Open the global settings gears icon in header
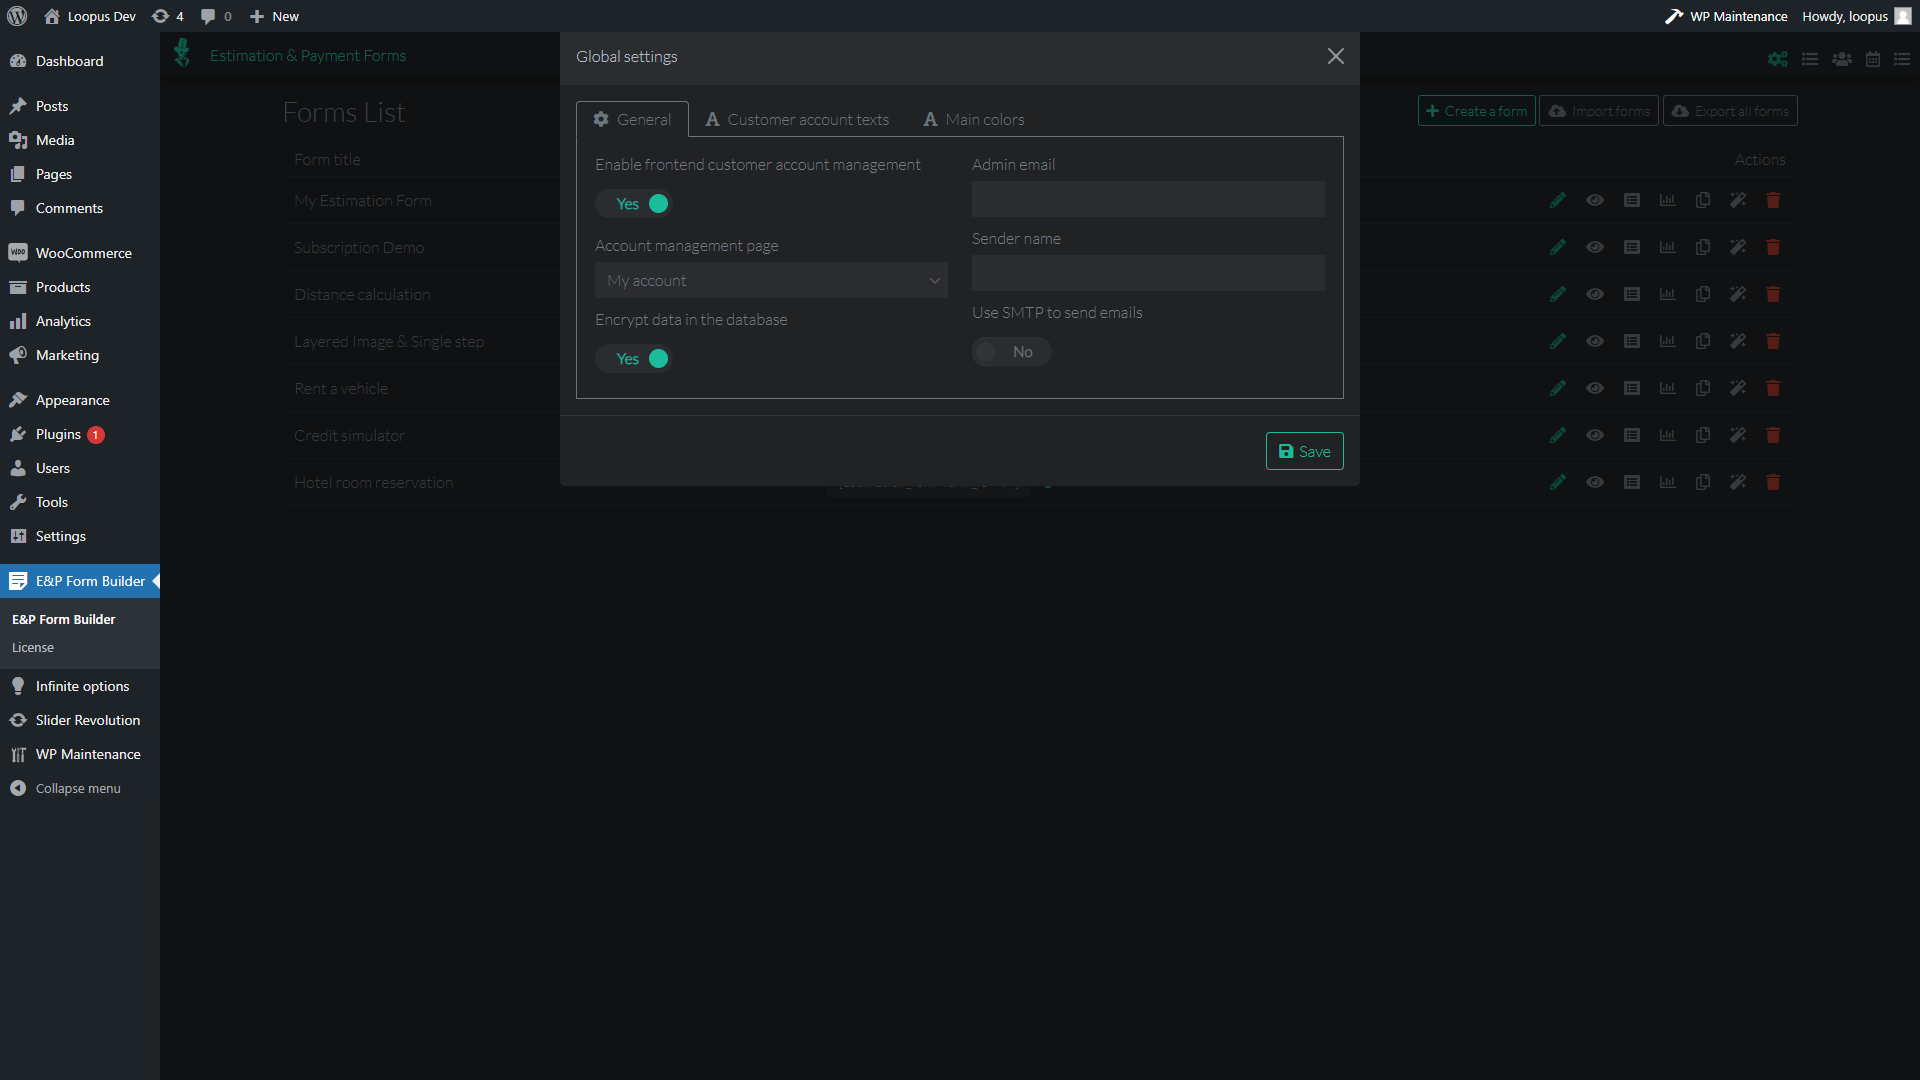 point(1777,59)
